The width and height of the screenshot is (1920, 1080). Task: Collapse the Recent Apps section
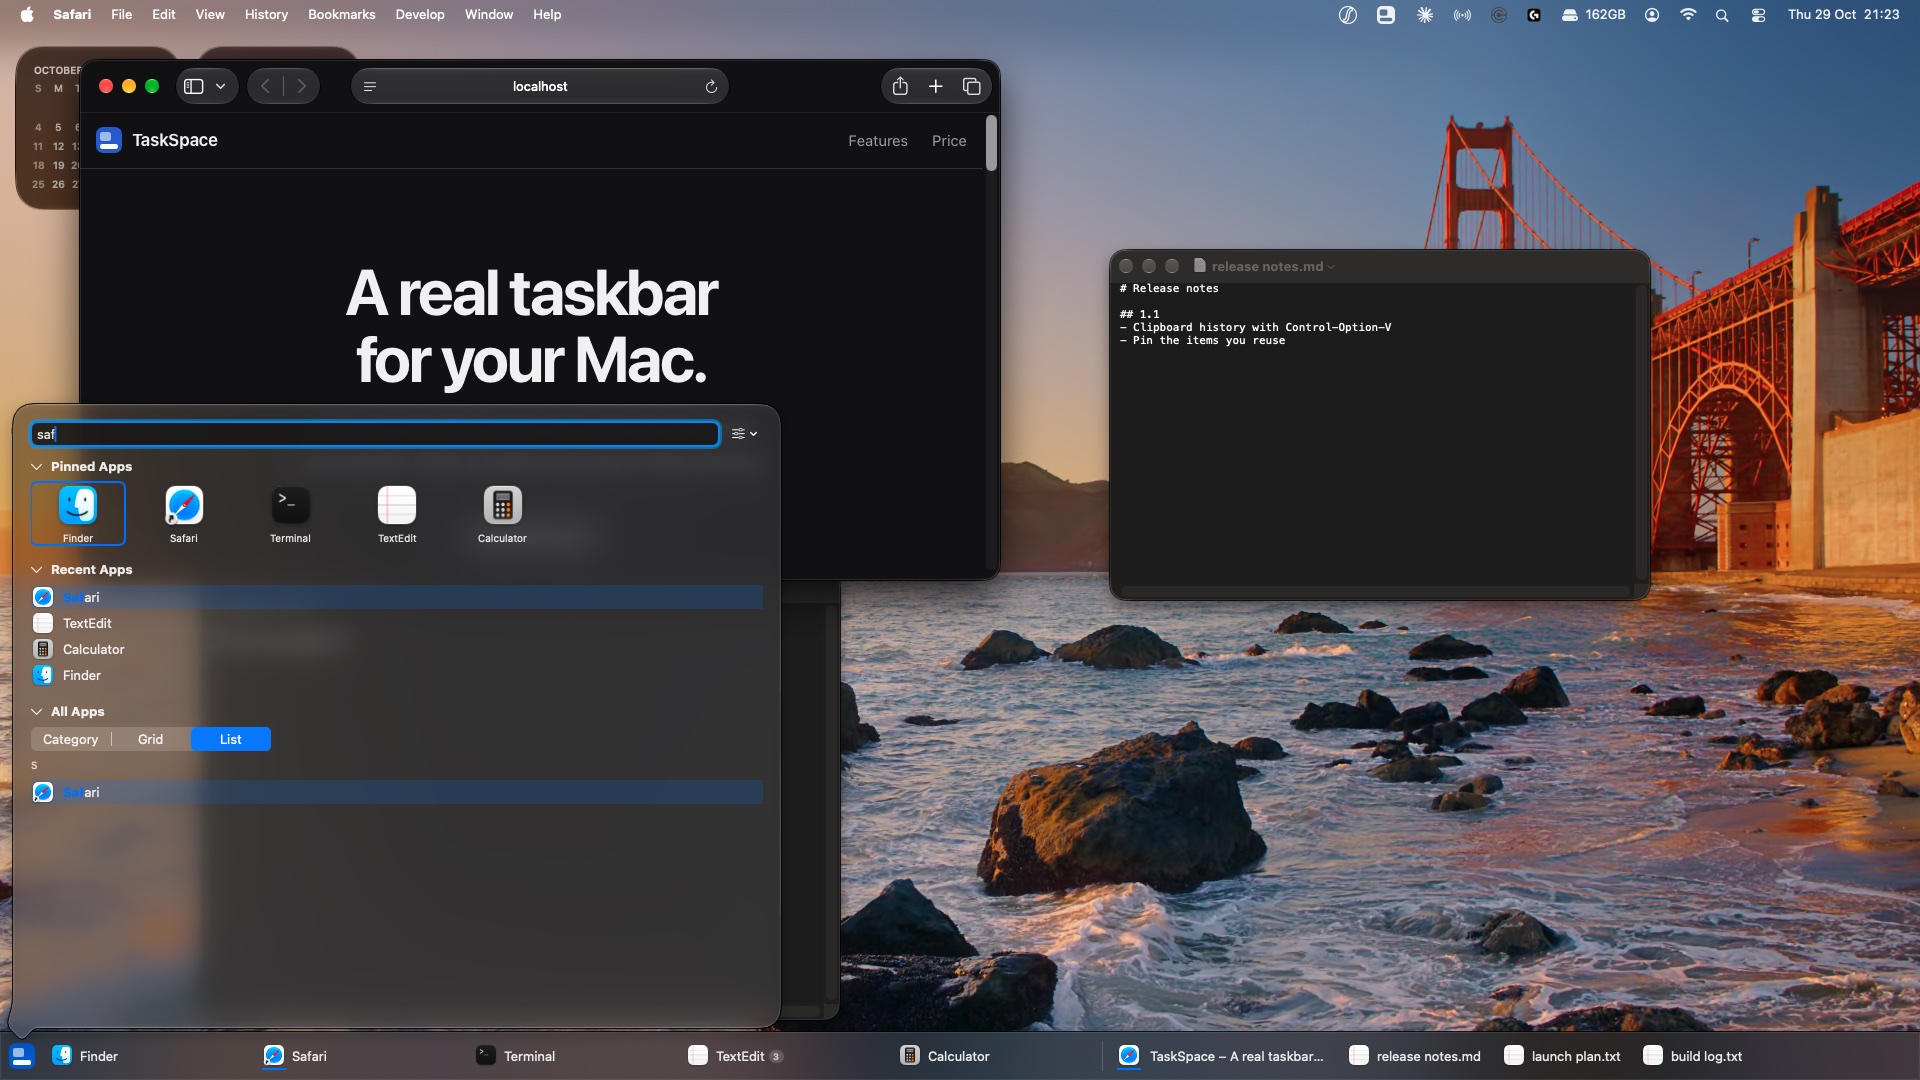(37, 570)
